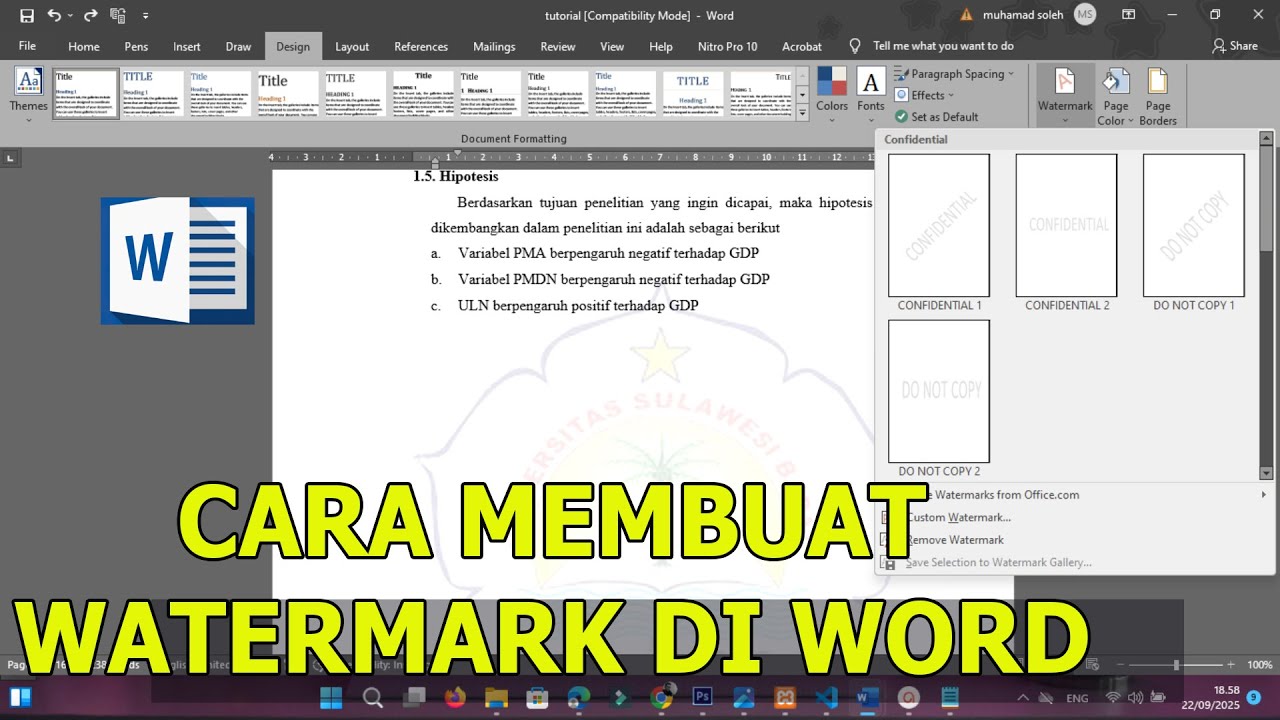Viewport: 1280px width, 720px height.
Task: Undo the last action
Action: 53,15
